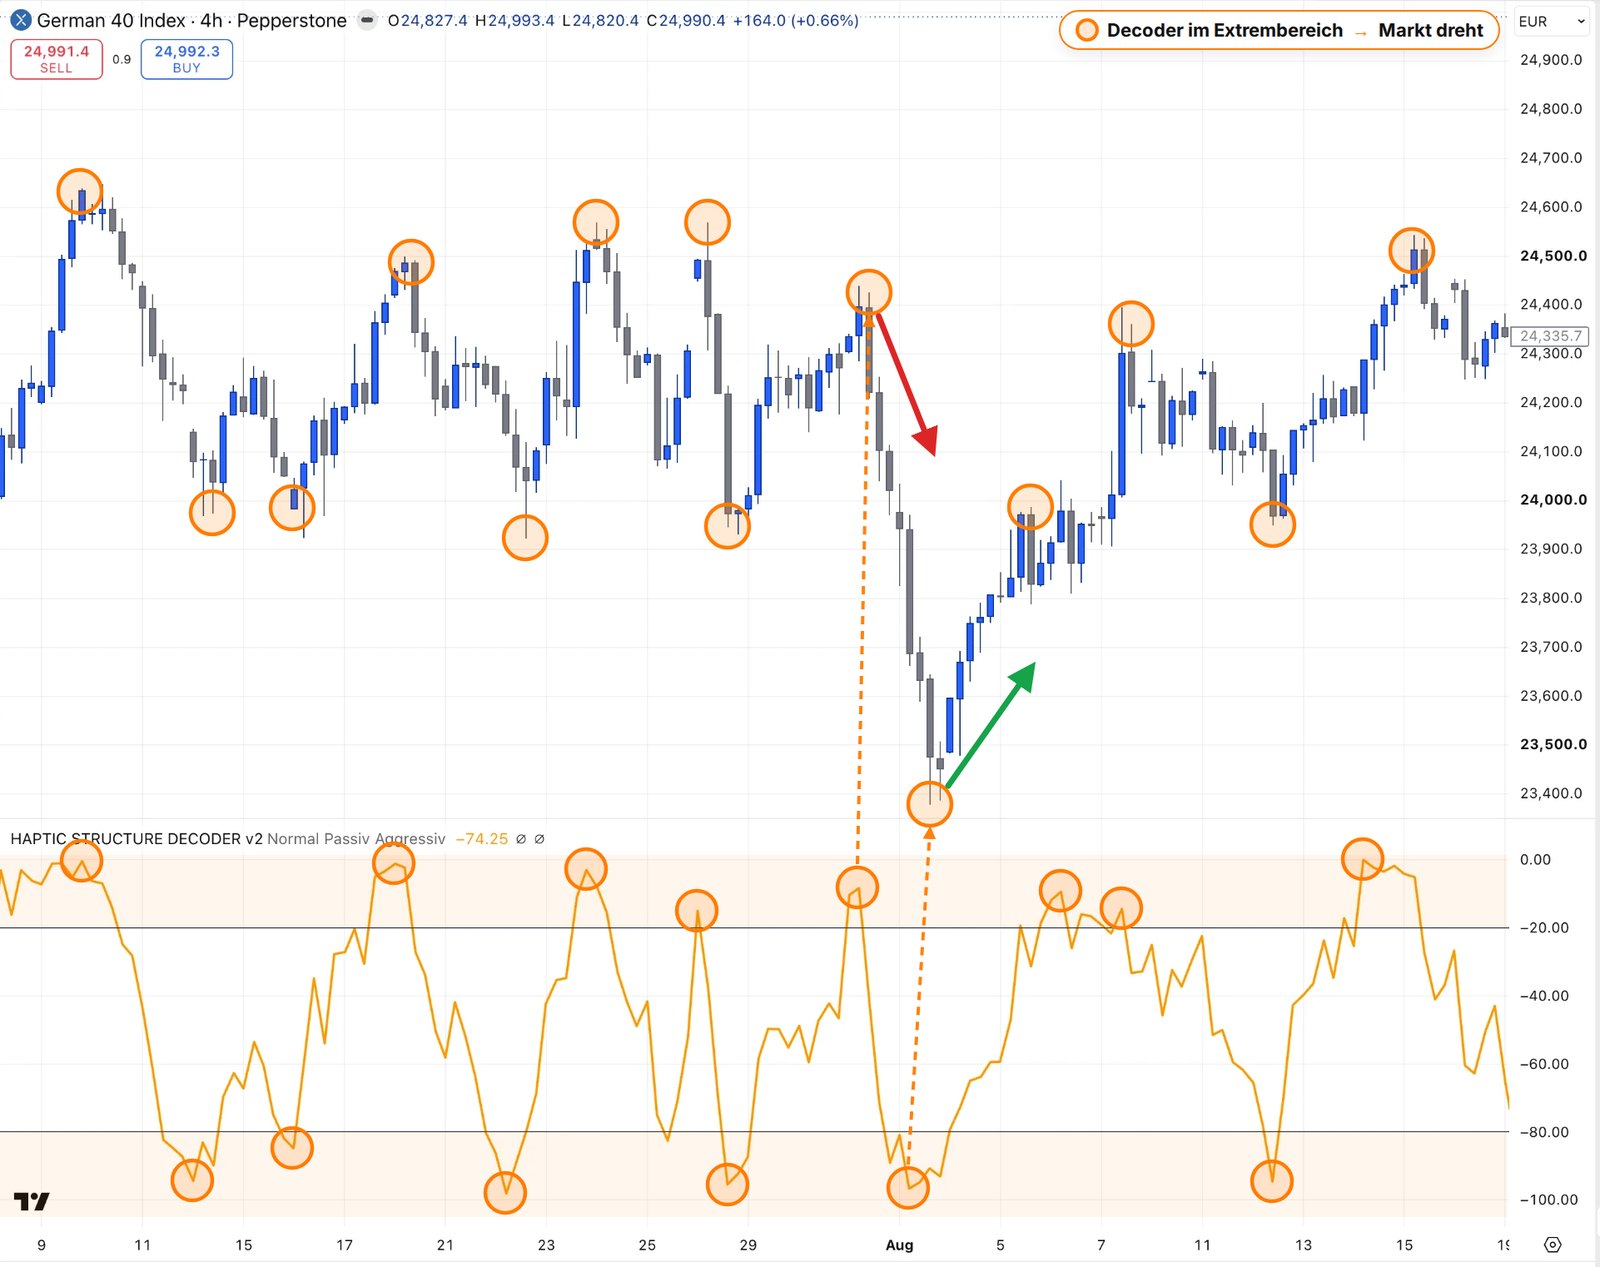Viewport: 1600px width, 1267px height.
Task: Click the date 25 on the time axis
Action: click(647, 1245)
